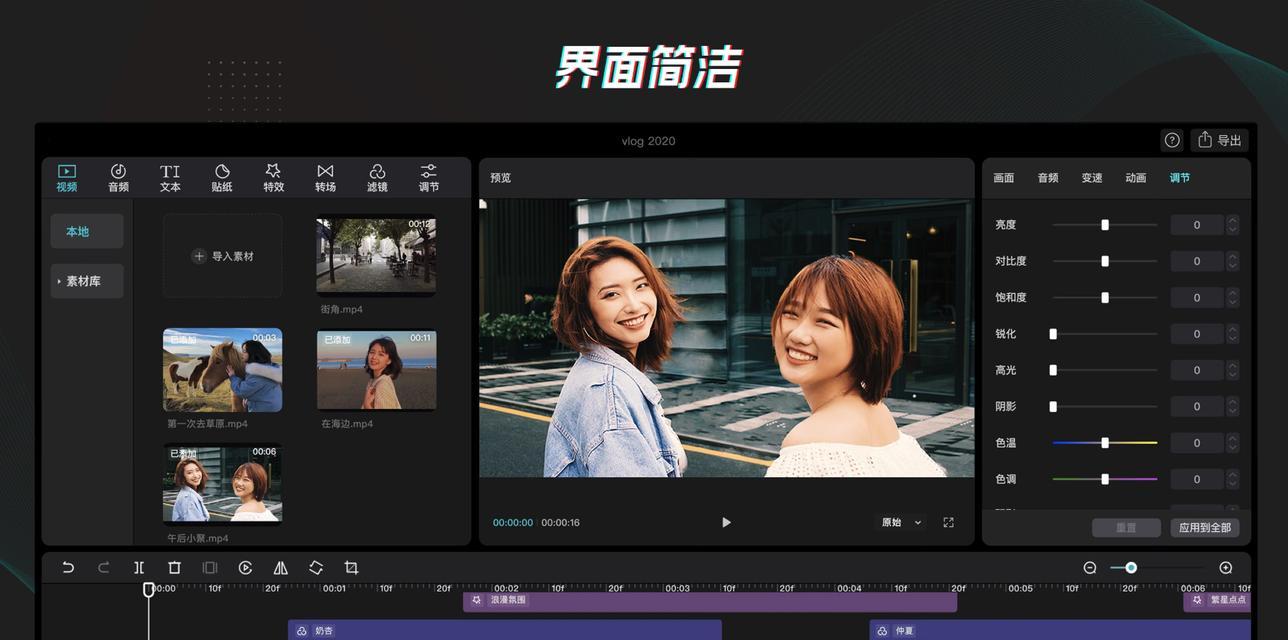Play the preview video

726,522
